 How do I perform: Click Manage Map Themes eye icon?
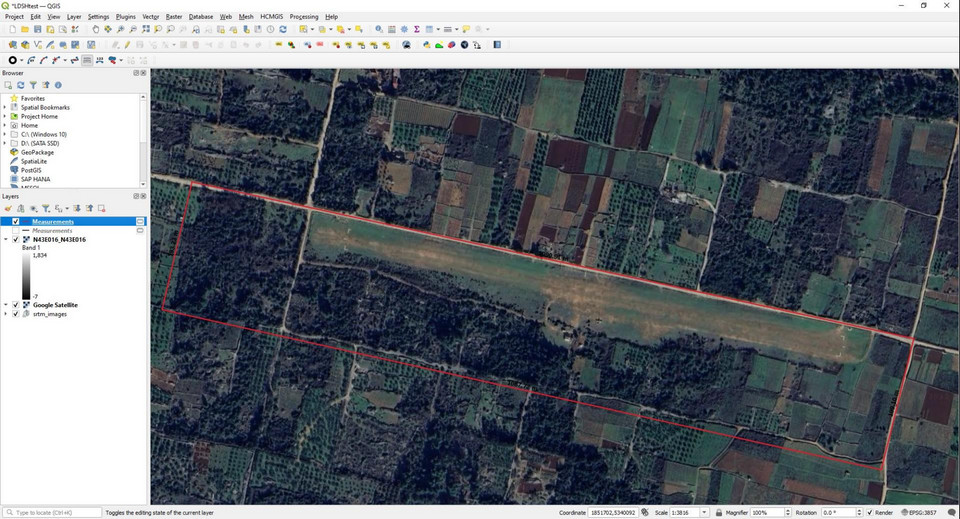(34, 209)
